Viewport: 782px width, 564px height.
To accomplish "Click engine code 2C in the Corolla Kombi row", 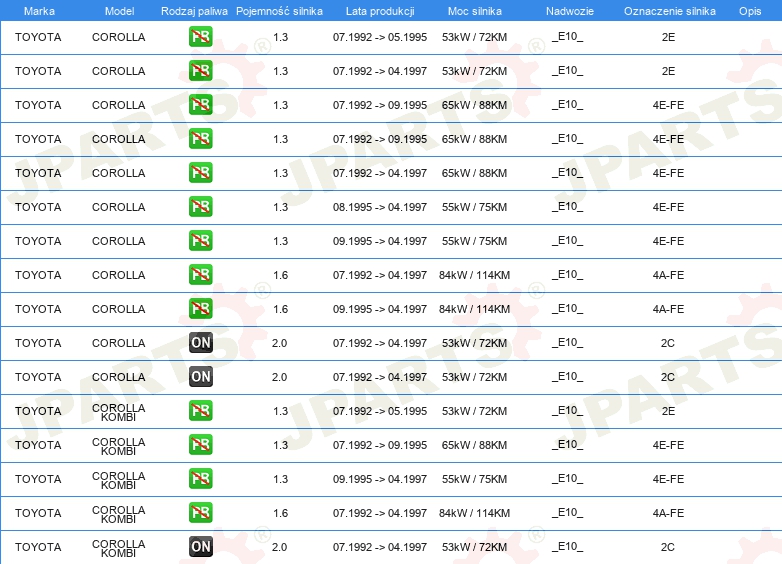I will 668,547.
